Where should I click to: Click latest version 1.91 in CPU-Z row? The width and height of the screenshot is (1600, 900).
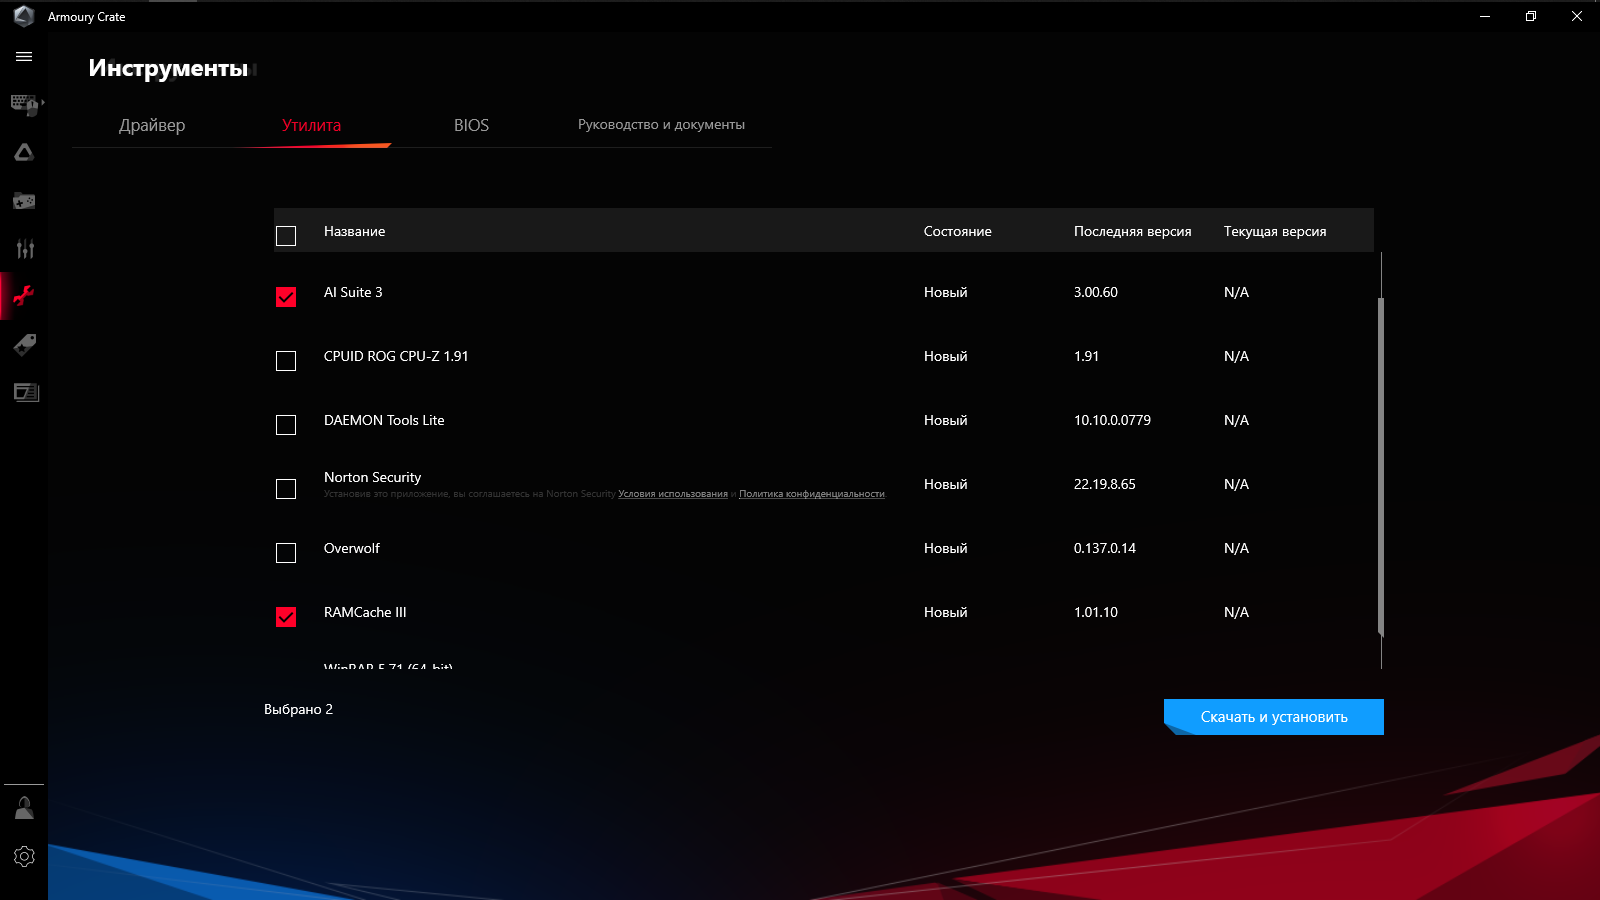click(1086, 356)
